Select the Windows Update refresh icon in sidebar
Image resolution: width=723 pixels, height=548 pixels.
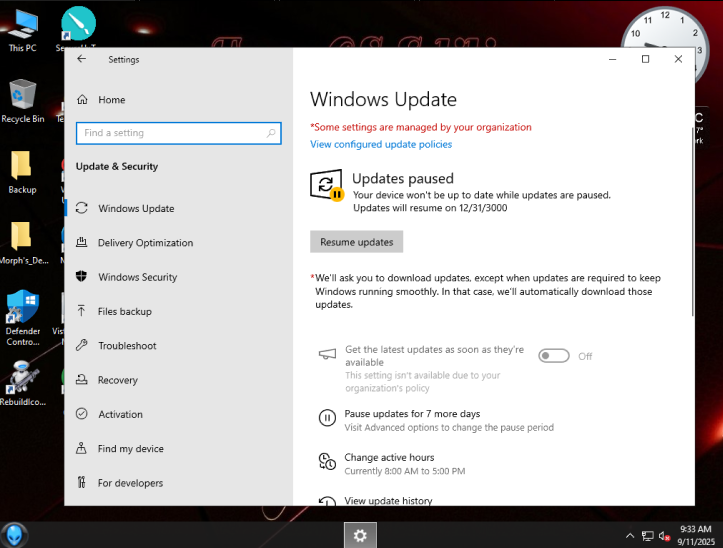click(82, 208)
